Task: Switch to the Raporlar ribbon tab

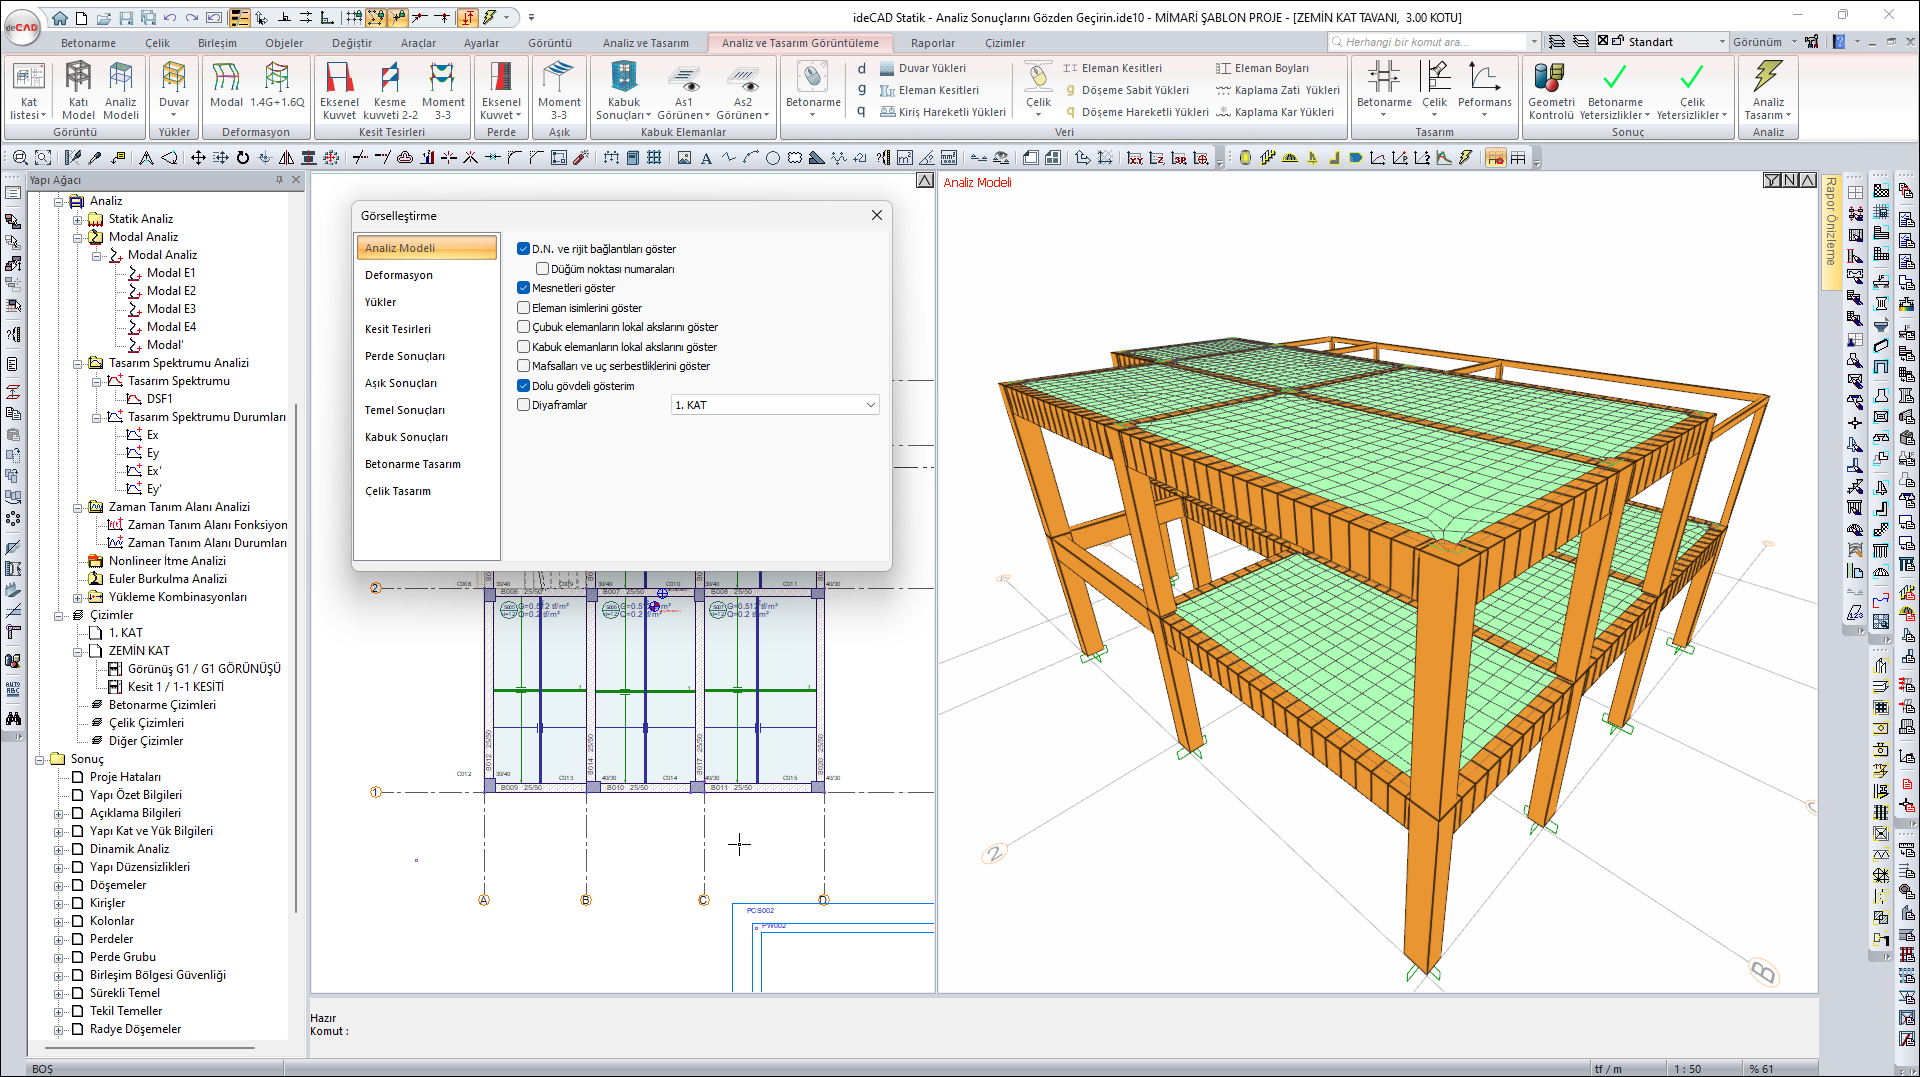Action: coord(932,43)
